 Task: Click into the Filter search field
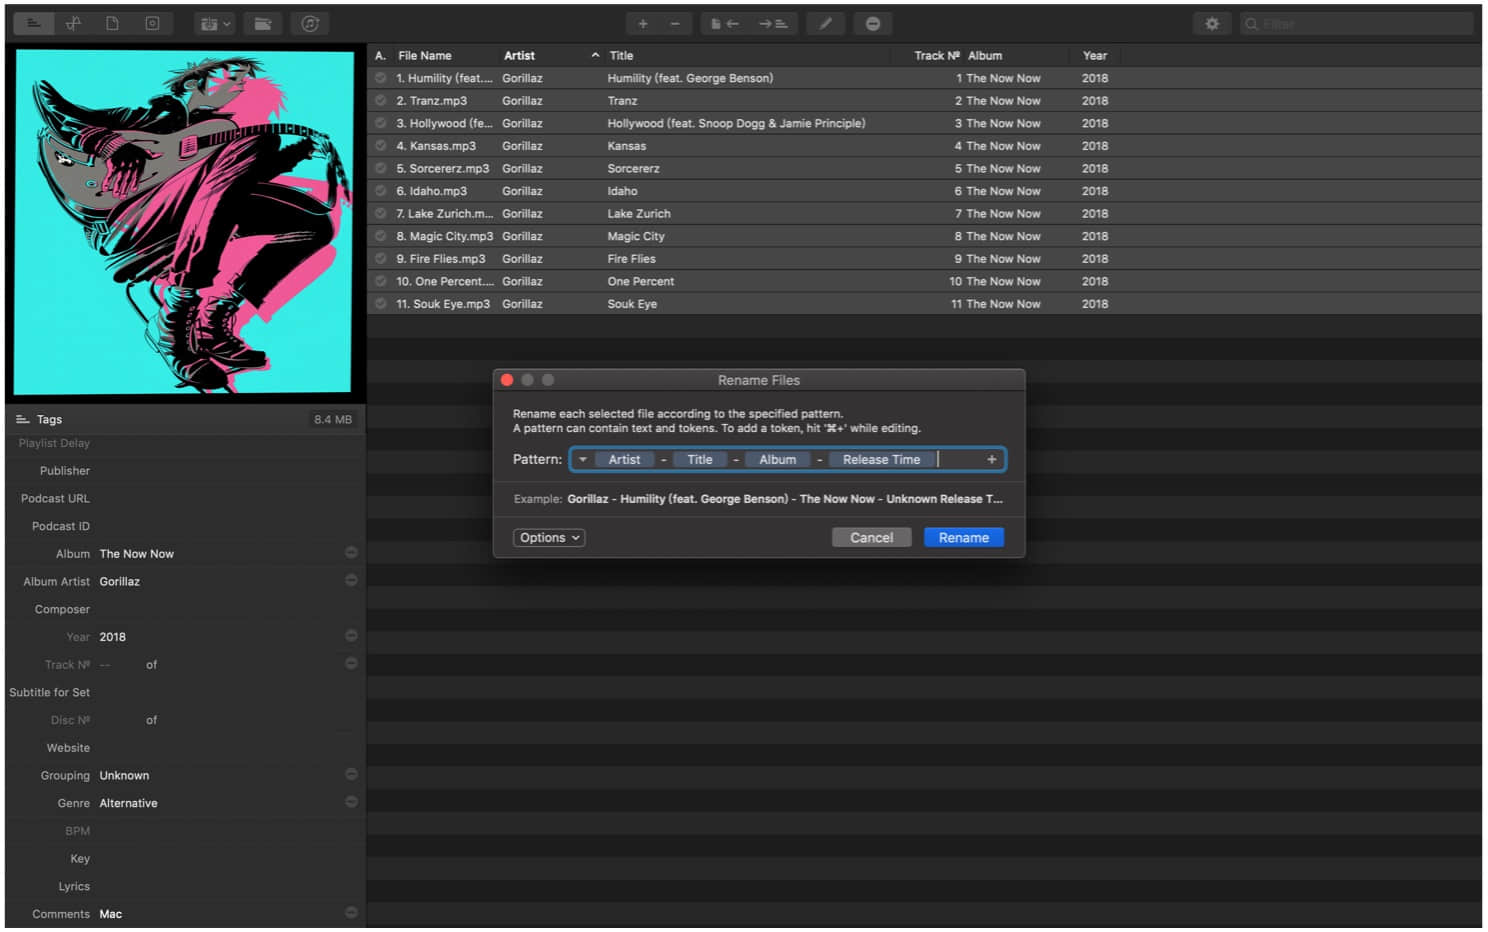[1357, 24]
